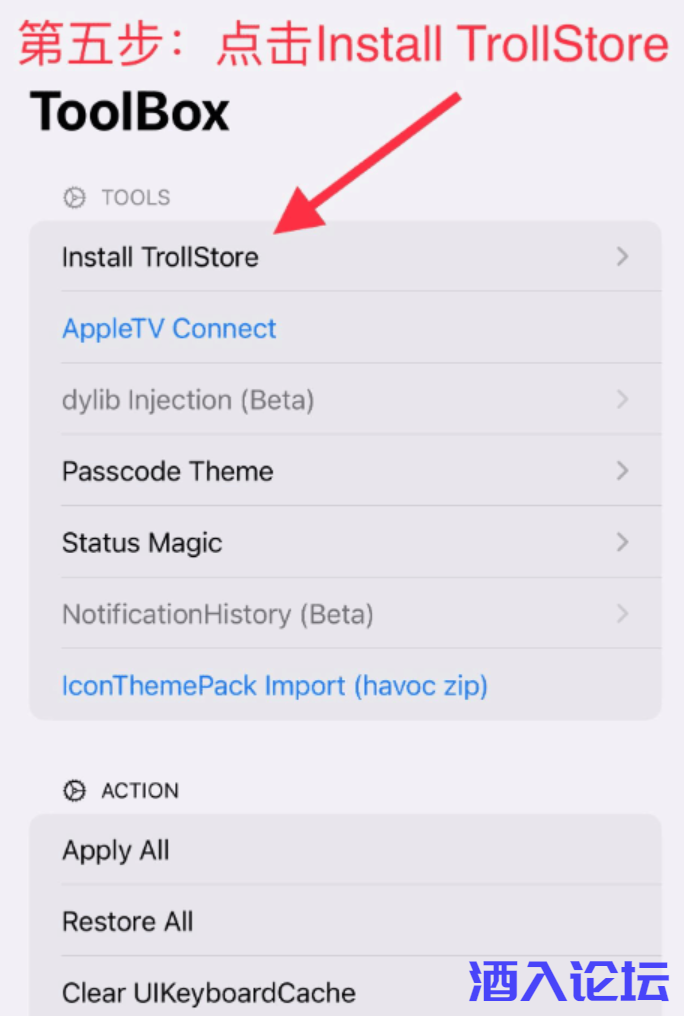The image size is (684, 1016).
Task: Click the blue watermark logo text
Action: pos(568,981)
